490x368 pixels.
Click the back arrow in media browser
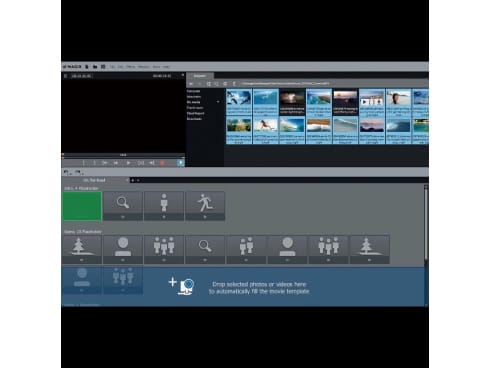191,84
